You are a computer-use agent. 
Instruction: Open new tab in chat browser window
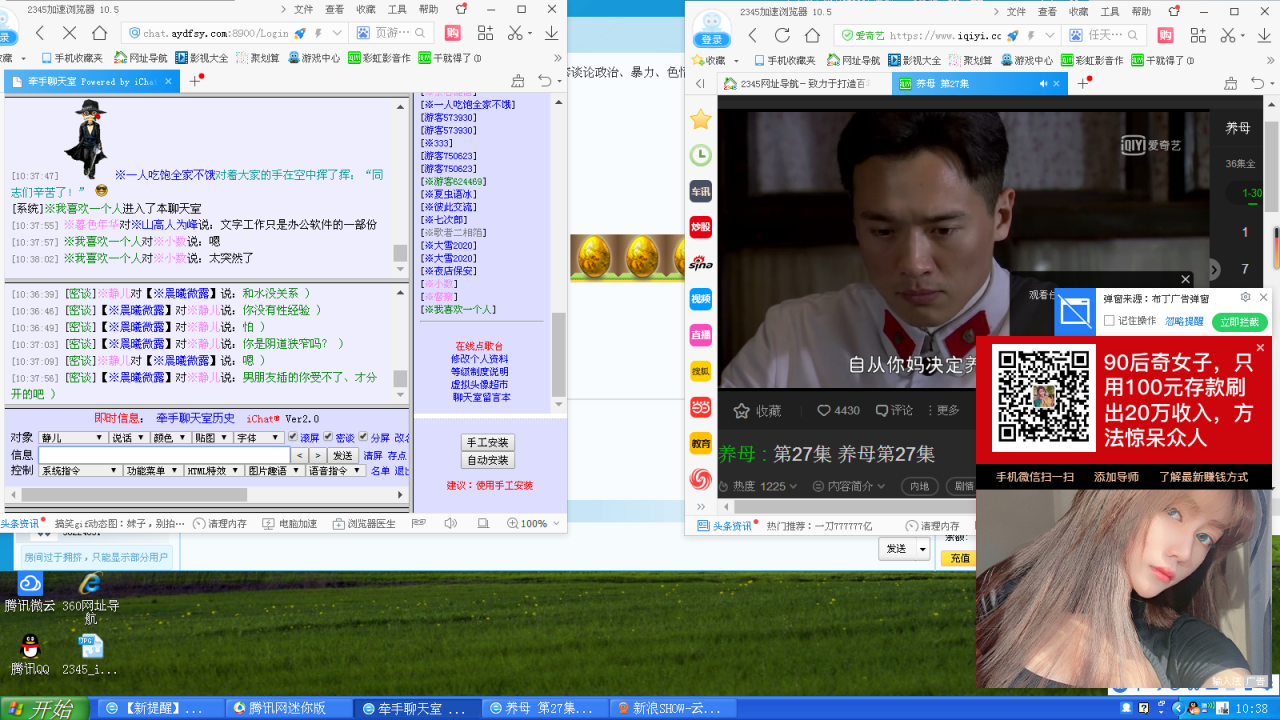coord(196,81)
